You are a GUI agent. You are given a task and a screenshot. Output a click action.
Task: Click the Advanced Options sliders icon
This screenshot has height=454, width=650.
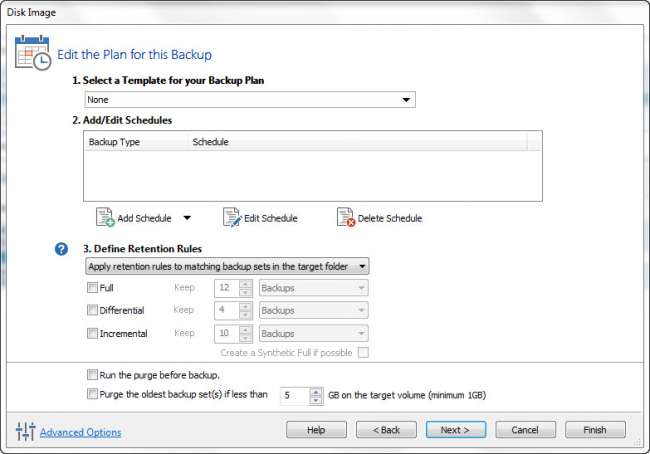[25, 432]
